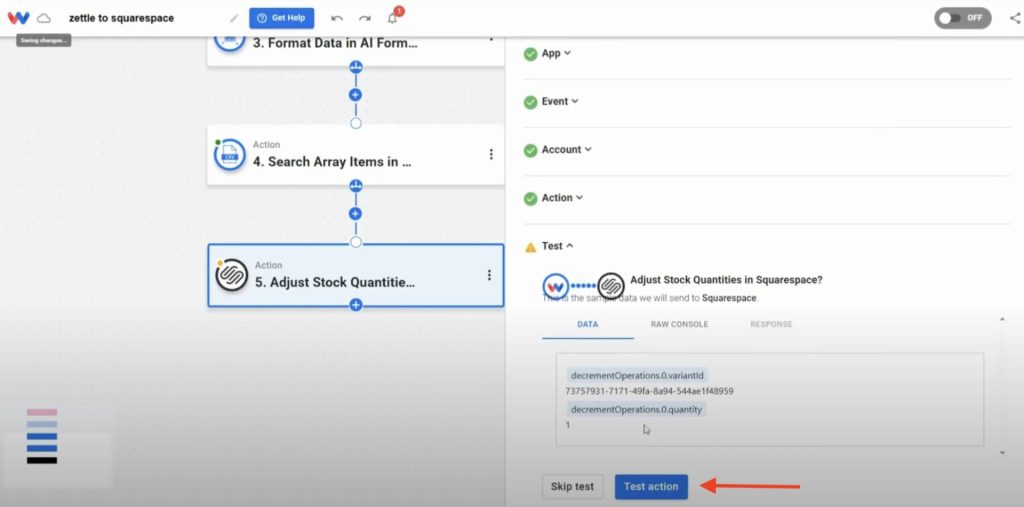Click the Event green check icon
Screen dimensions: 1024x507
(x=530, y=102)
